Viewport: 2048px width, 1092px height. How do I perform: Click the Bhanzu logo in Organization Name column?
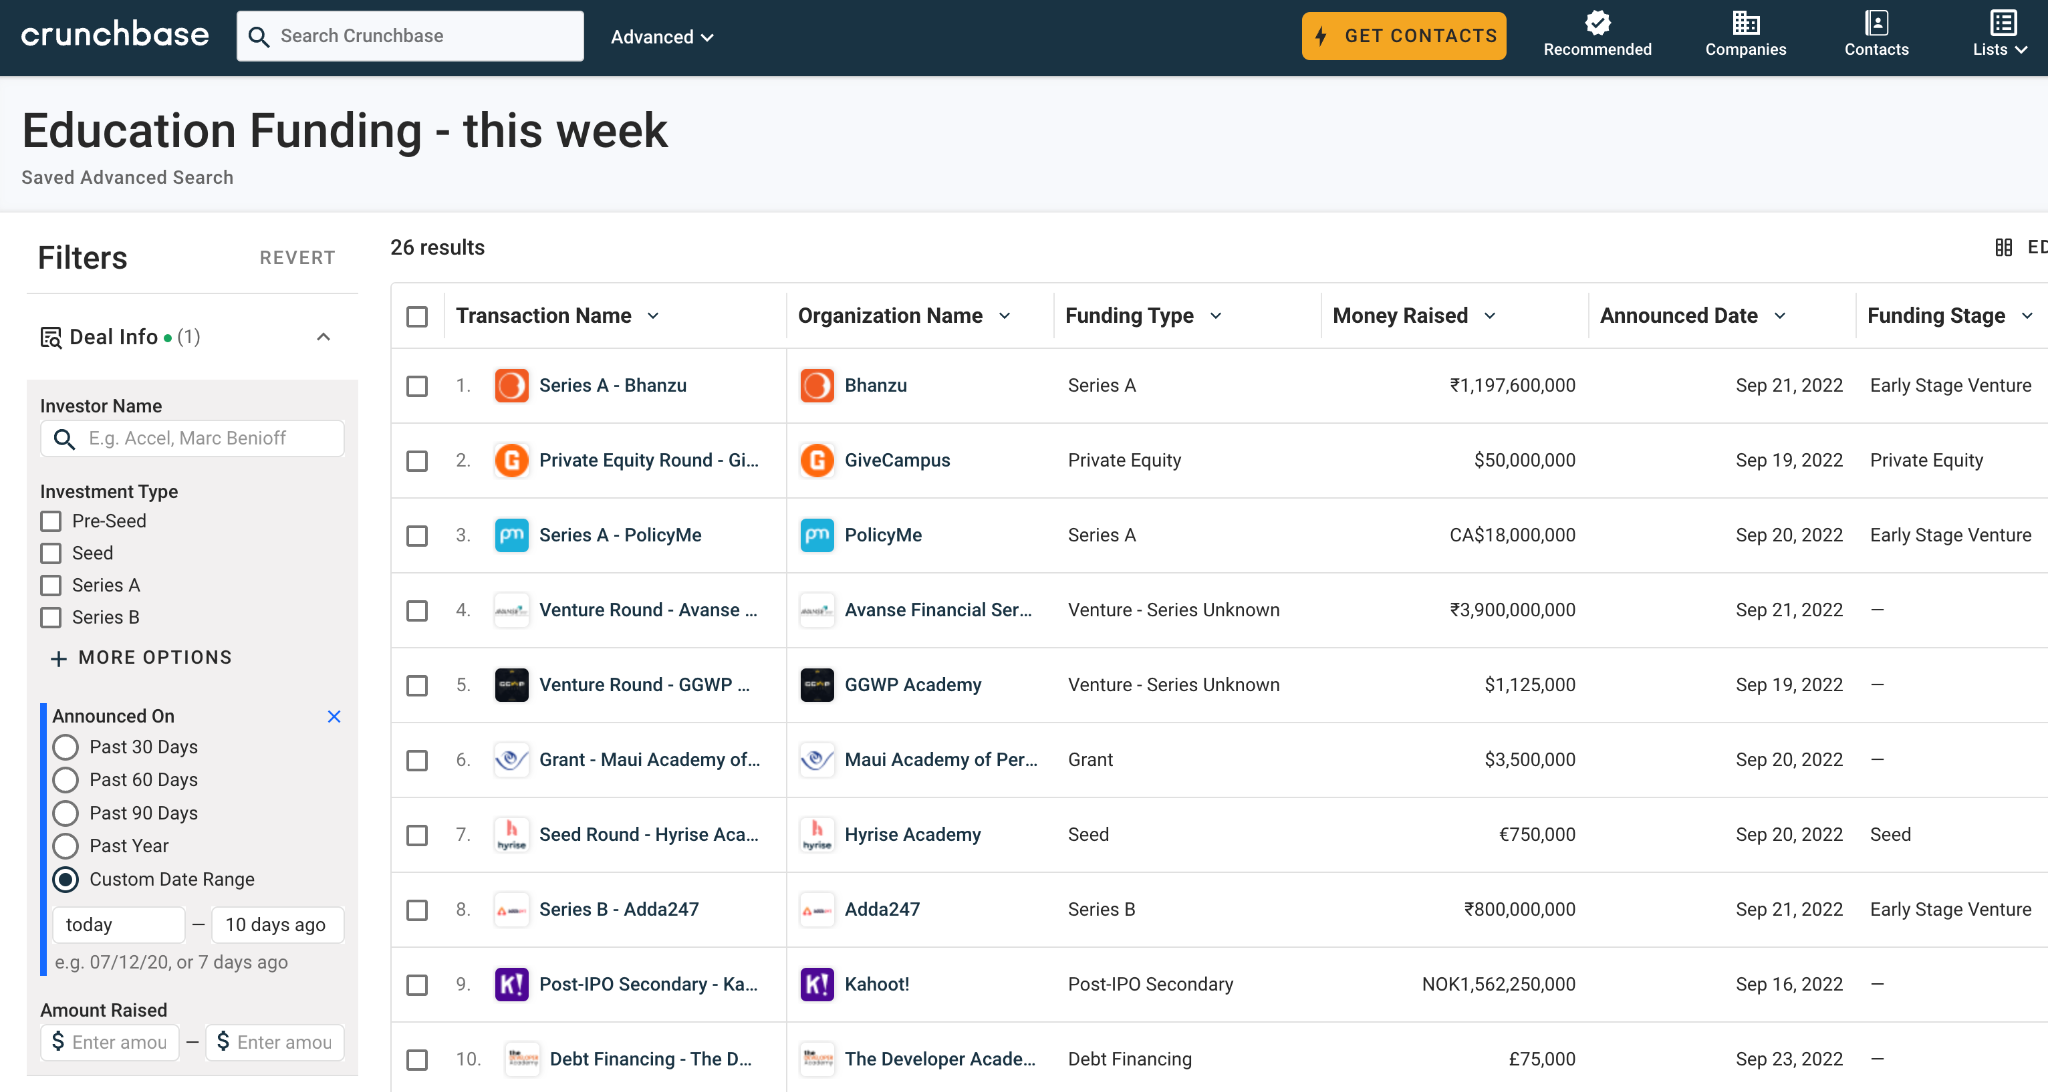tap(817, 386)
